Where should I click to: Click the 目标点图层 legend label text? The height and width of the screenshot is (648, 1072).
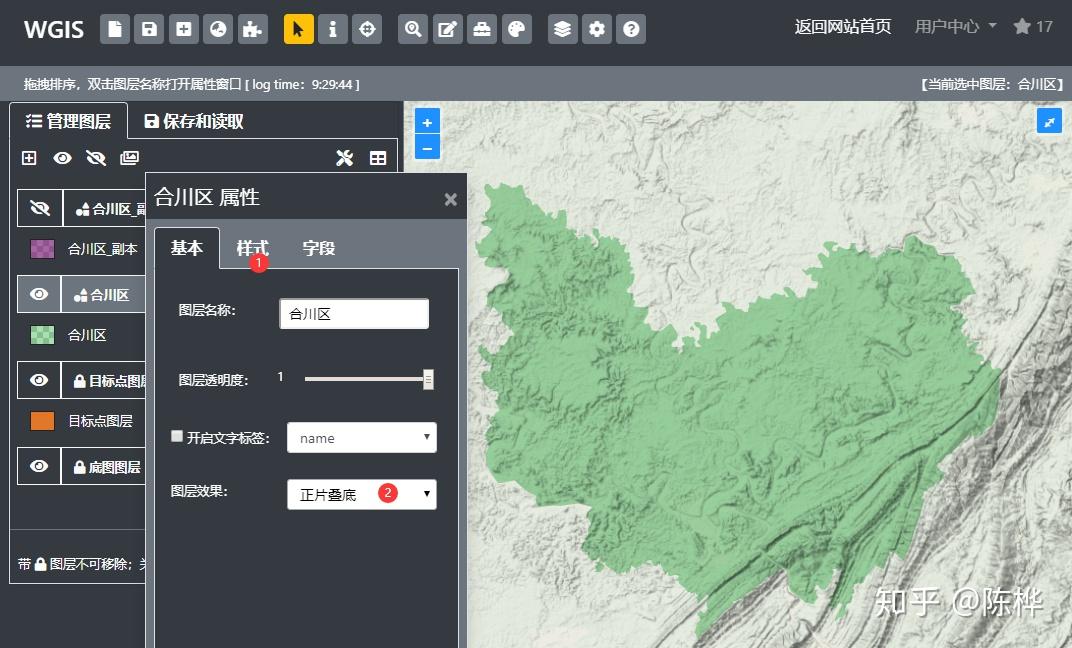coord(100,421)
